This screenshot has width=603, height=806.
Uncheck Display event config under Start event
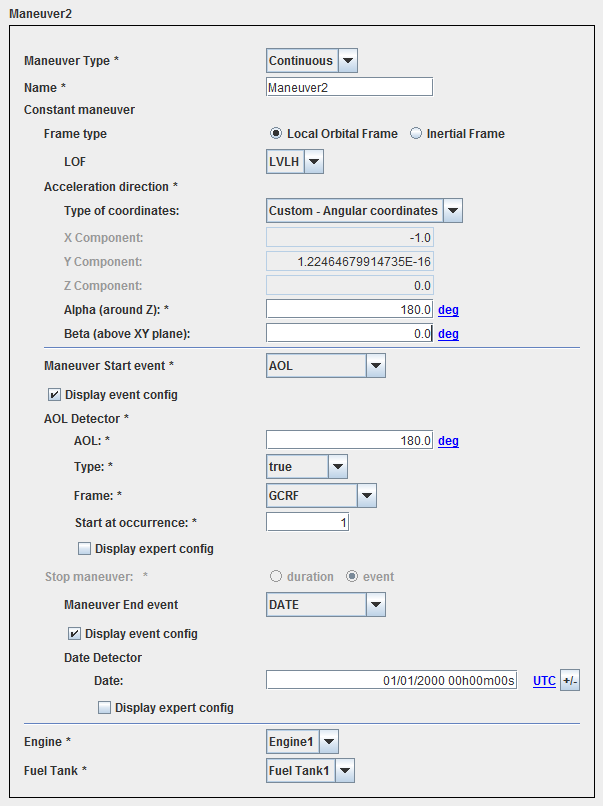(55, 394)
